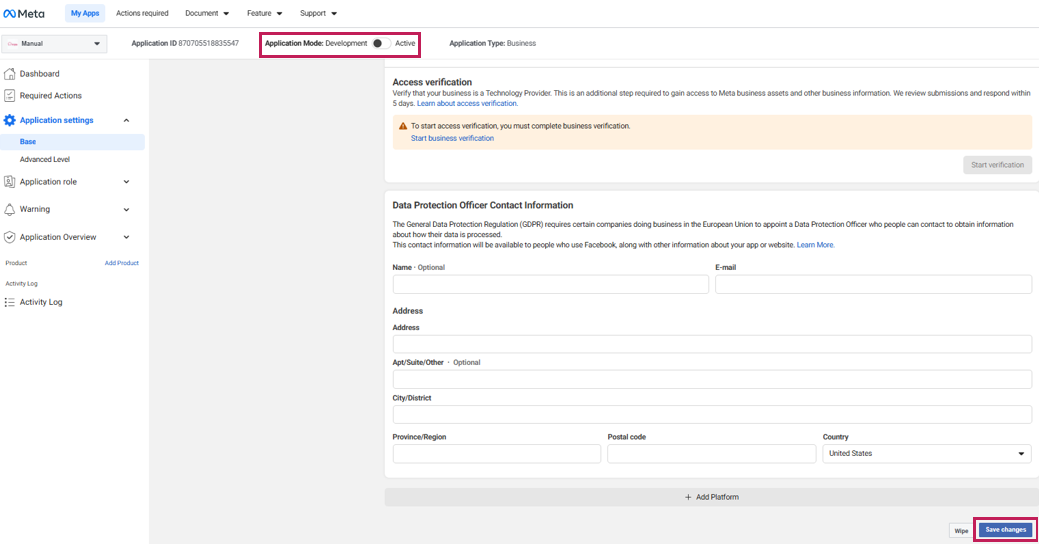The width and height of the screenshot is (1039, 546).
Task: Click the Application settings gear icon
Action: coord(10,120)
